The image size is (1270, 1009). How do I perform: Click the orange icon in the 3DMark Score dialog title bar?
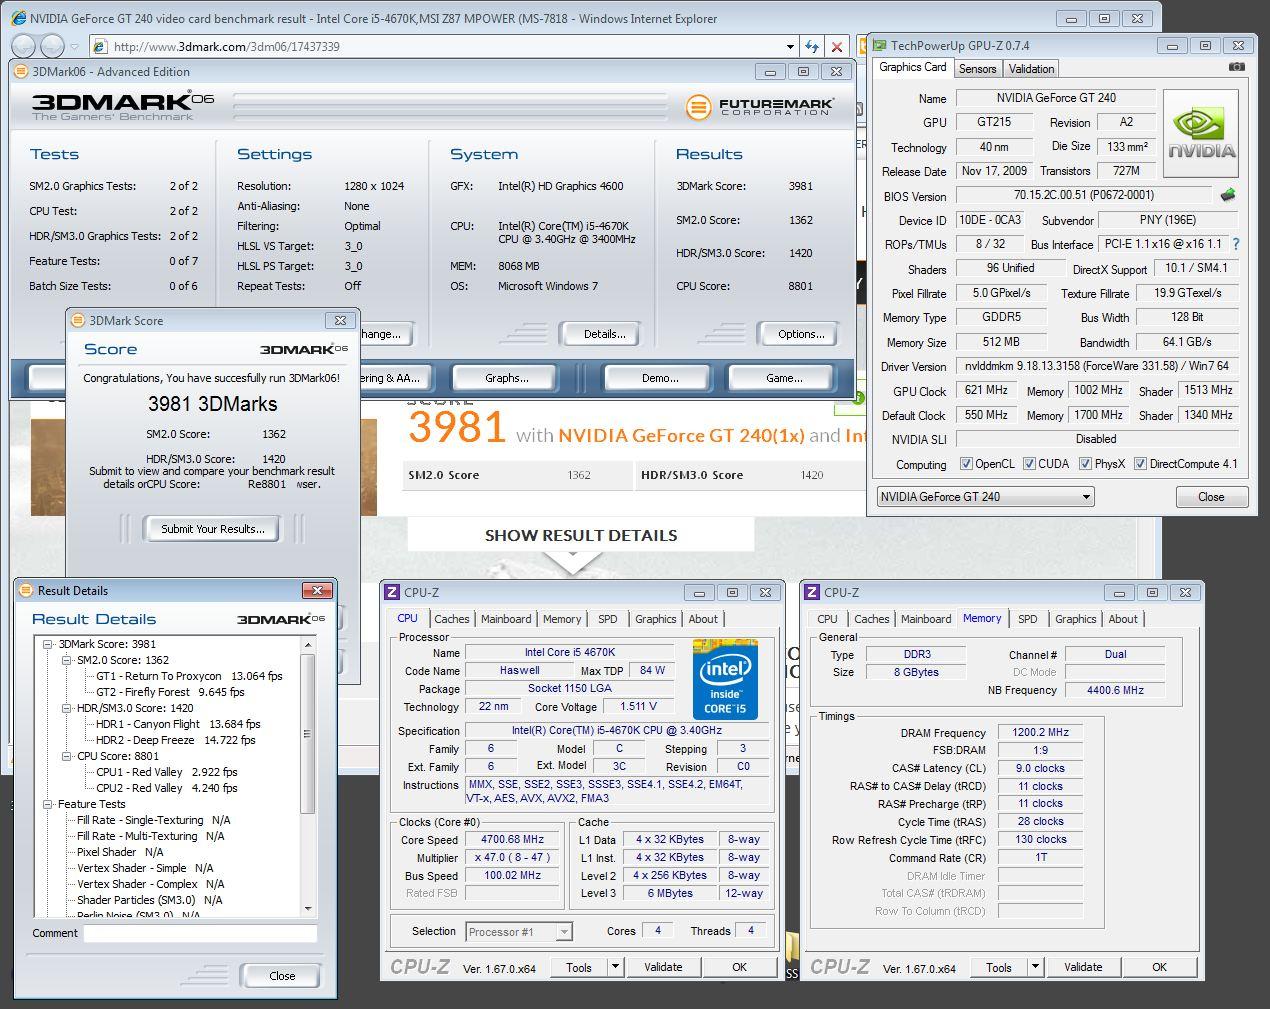[78, 320]
